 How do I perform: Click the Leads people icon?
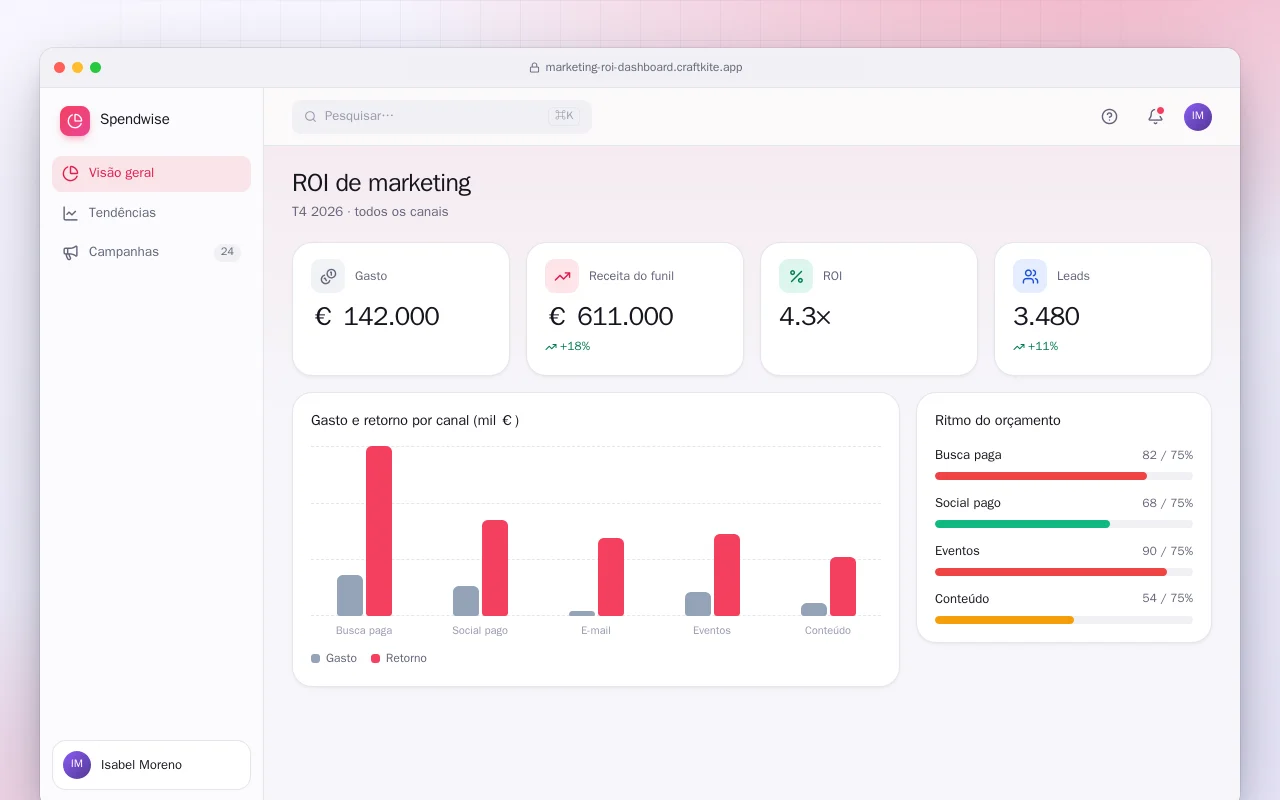(1030, 276)
